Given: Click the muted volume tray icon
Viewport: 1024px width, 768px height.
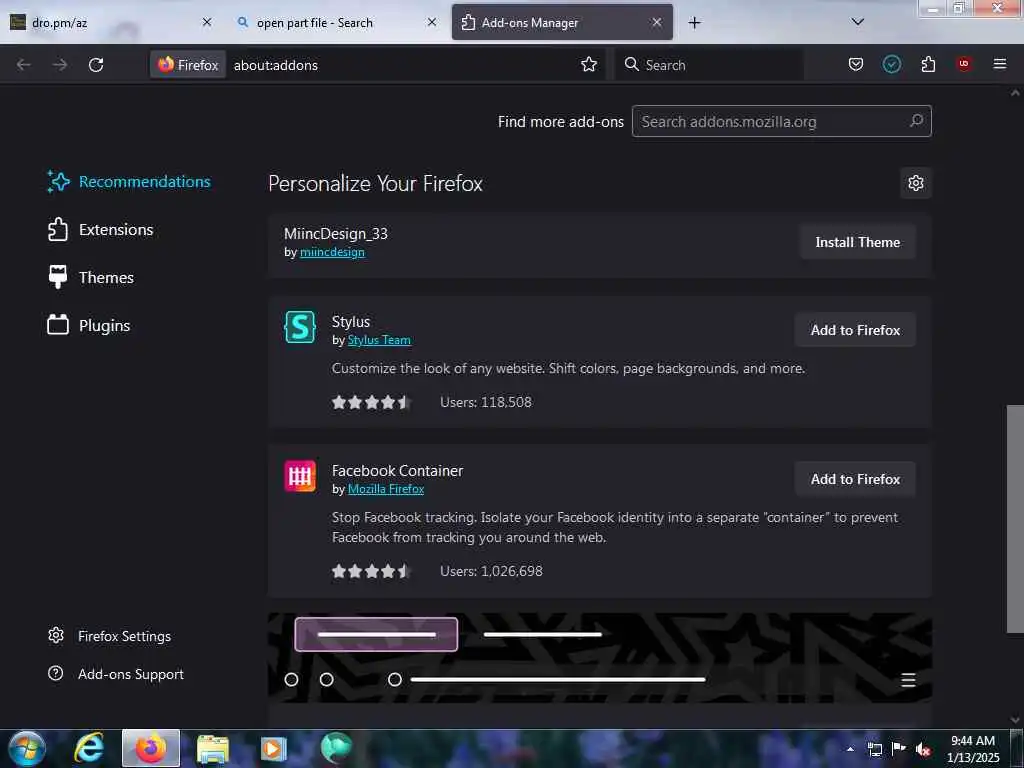Looking at the screenshot, I should (x=923, y=749).
